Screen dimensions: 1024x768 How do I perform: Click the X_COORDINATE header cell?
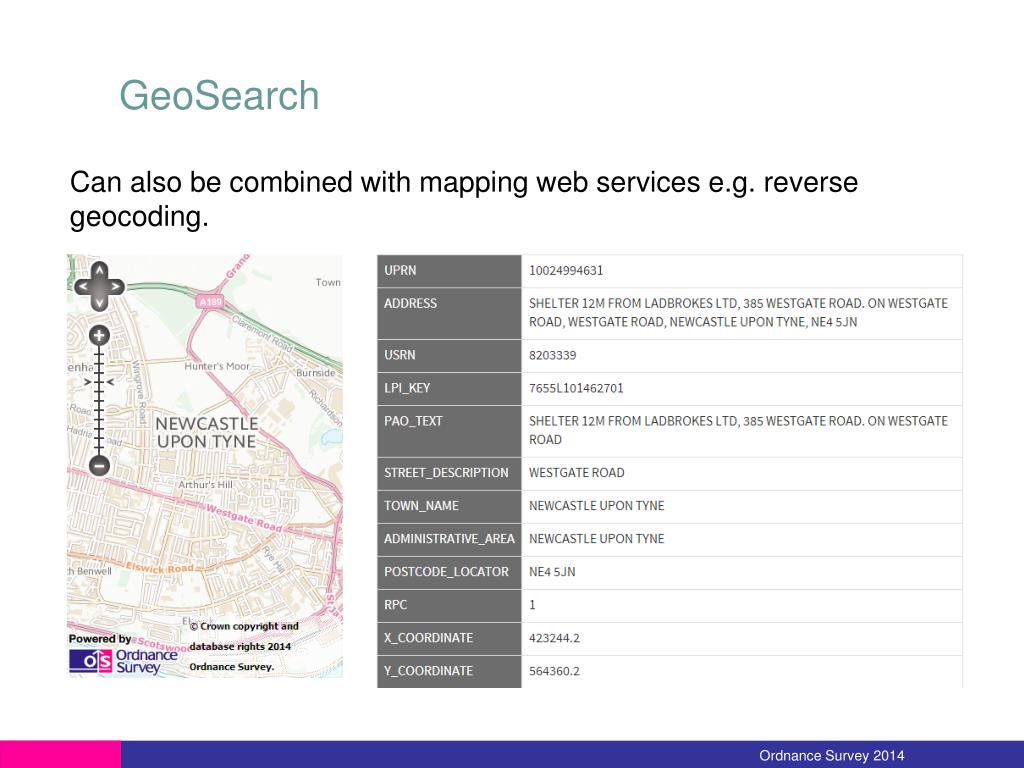[x=449, y=639]
